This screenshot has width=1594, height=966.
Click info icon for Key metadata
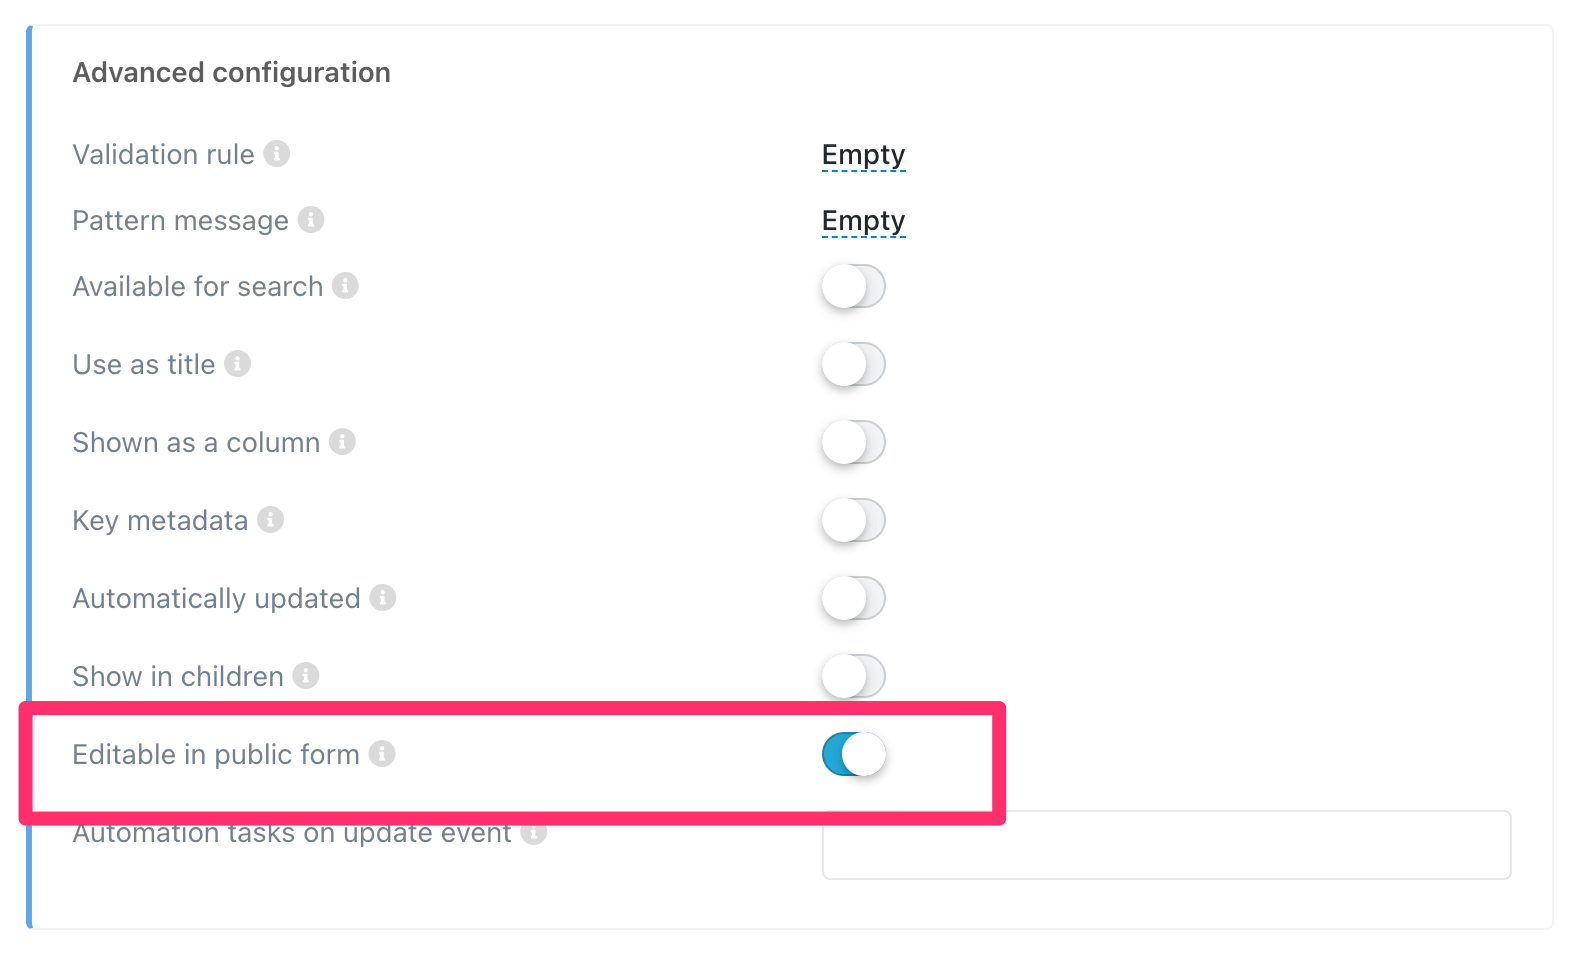point(270,520)
